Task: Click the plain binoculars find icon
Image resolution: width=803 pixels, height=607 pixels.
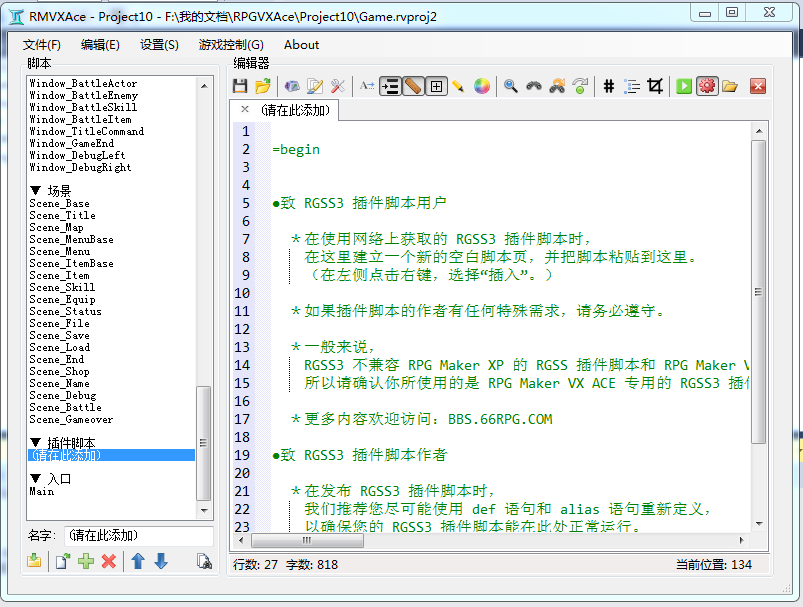Action: coord(534,86)
